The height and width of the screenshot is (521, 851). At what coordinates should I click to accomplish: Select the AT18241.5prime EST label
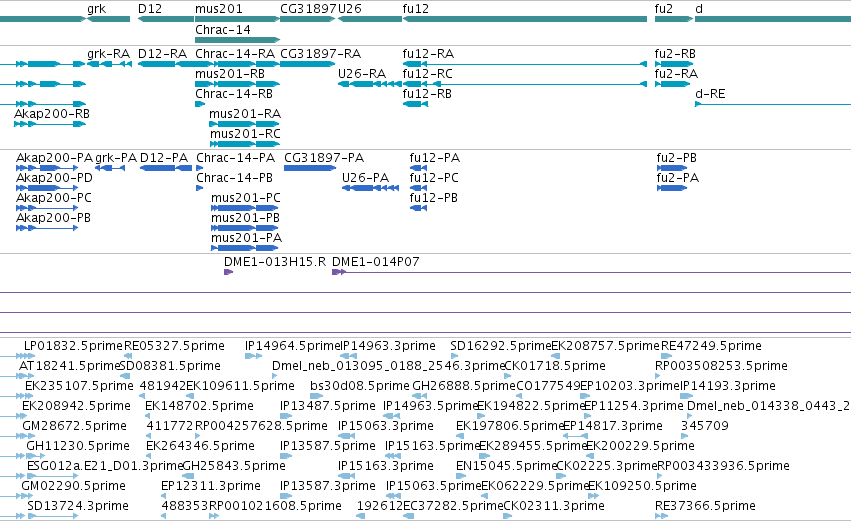[69, 366]
